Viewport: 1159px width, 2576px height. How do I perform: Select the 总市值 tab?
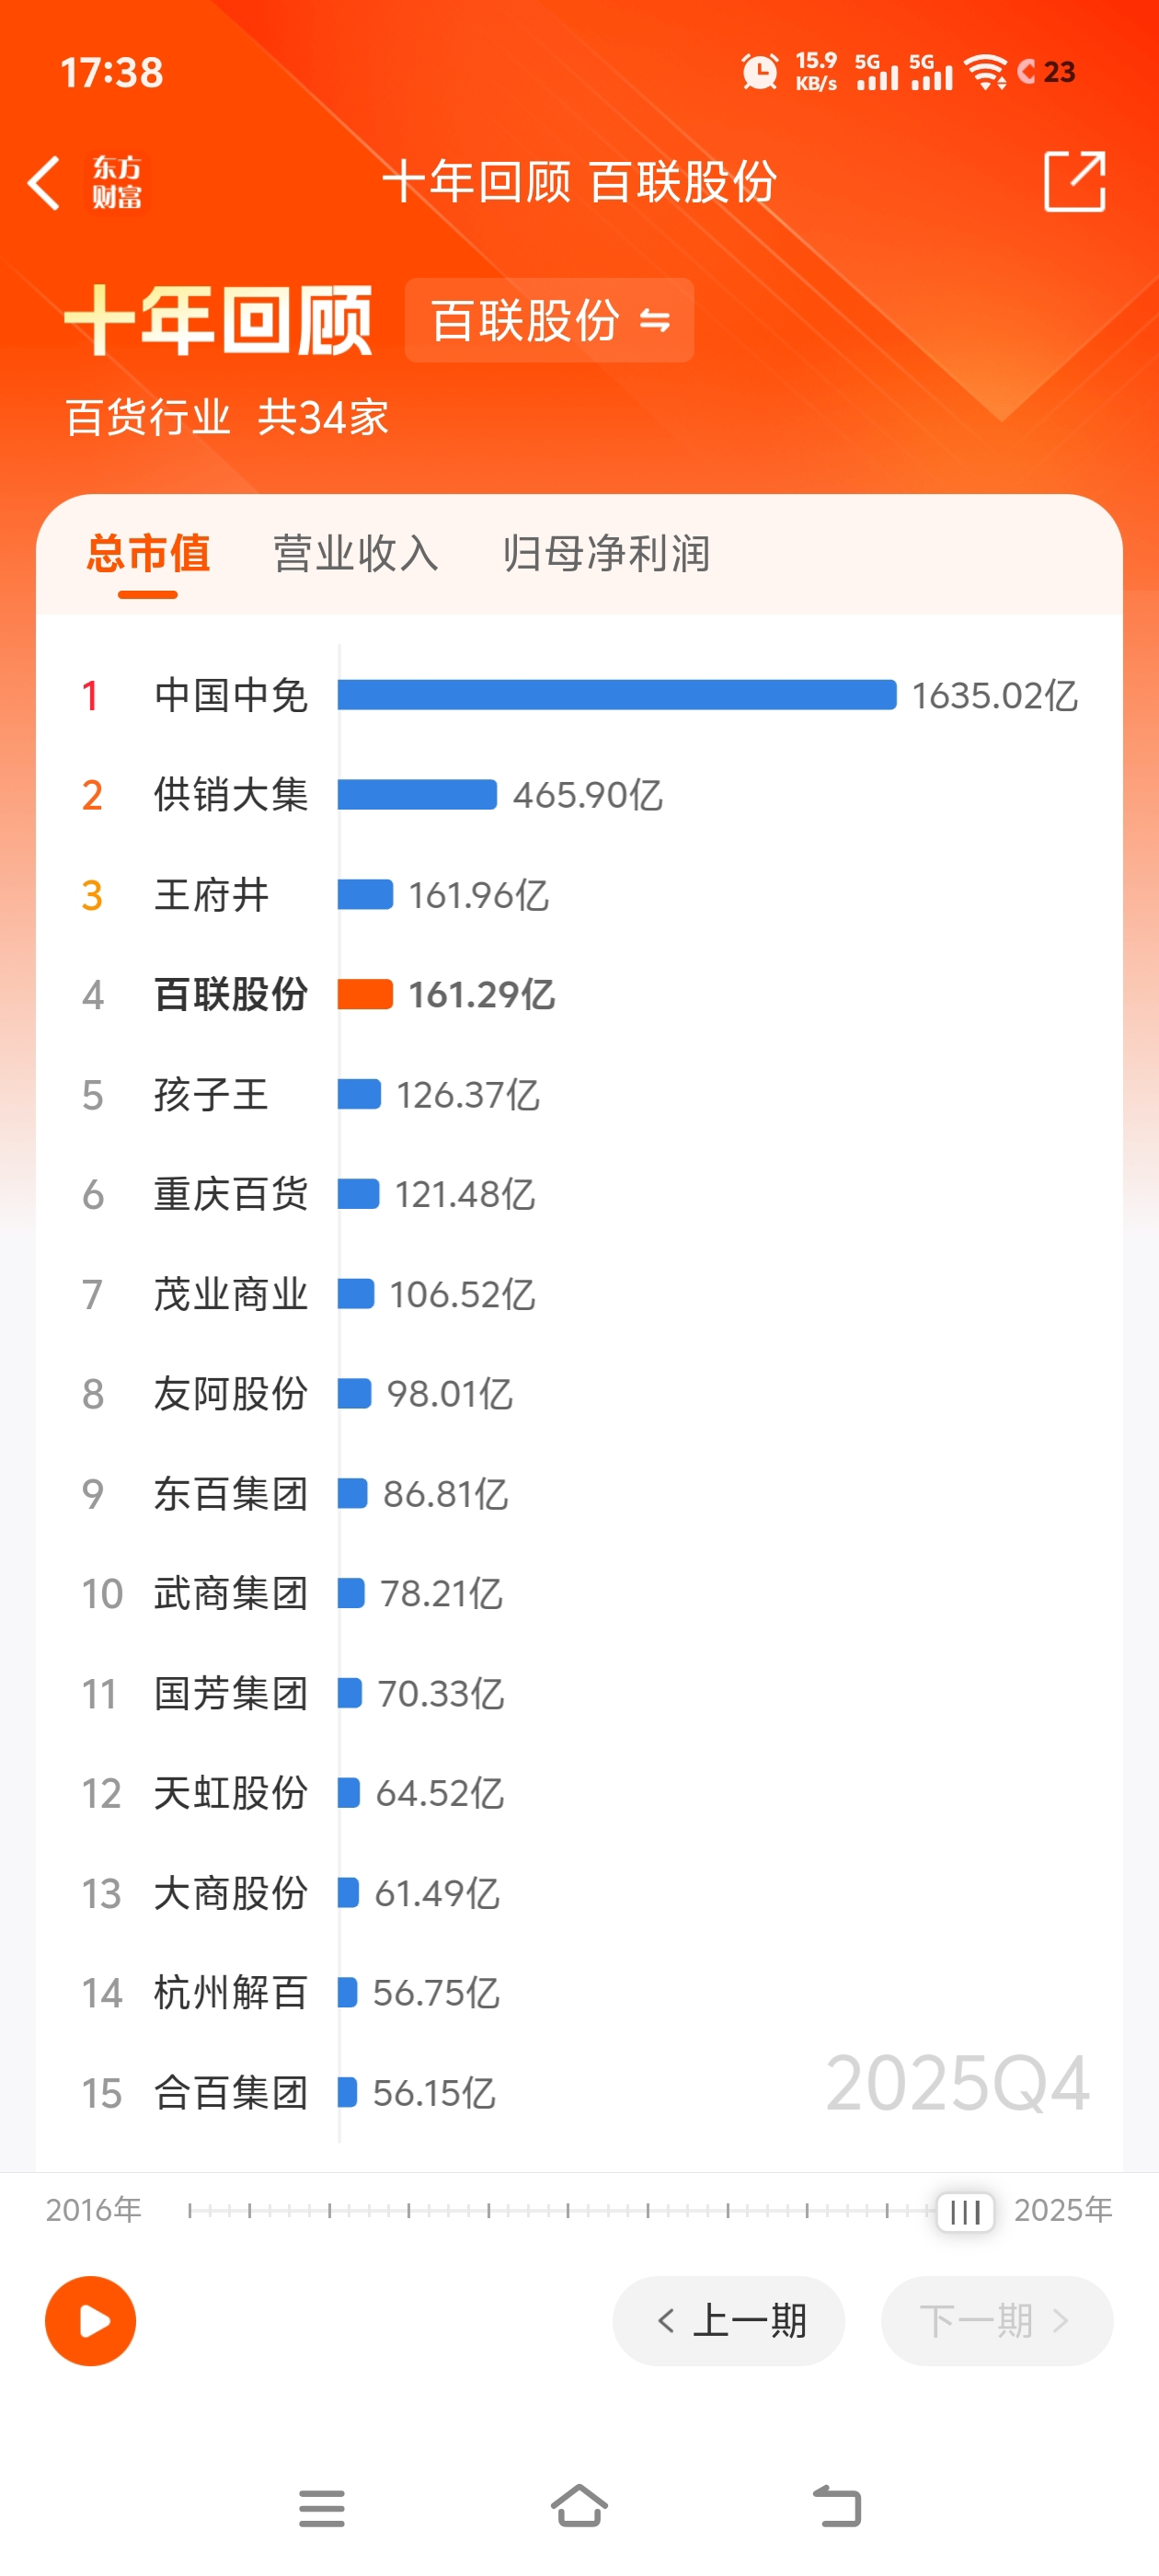[148, 553]
